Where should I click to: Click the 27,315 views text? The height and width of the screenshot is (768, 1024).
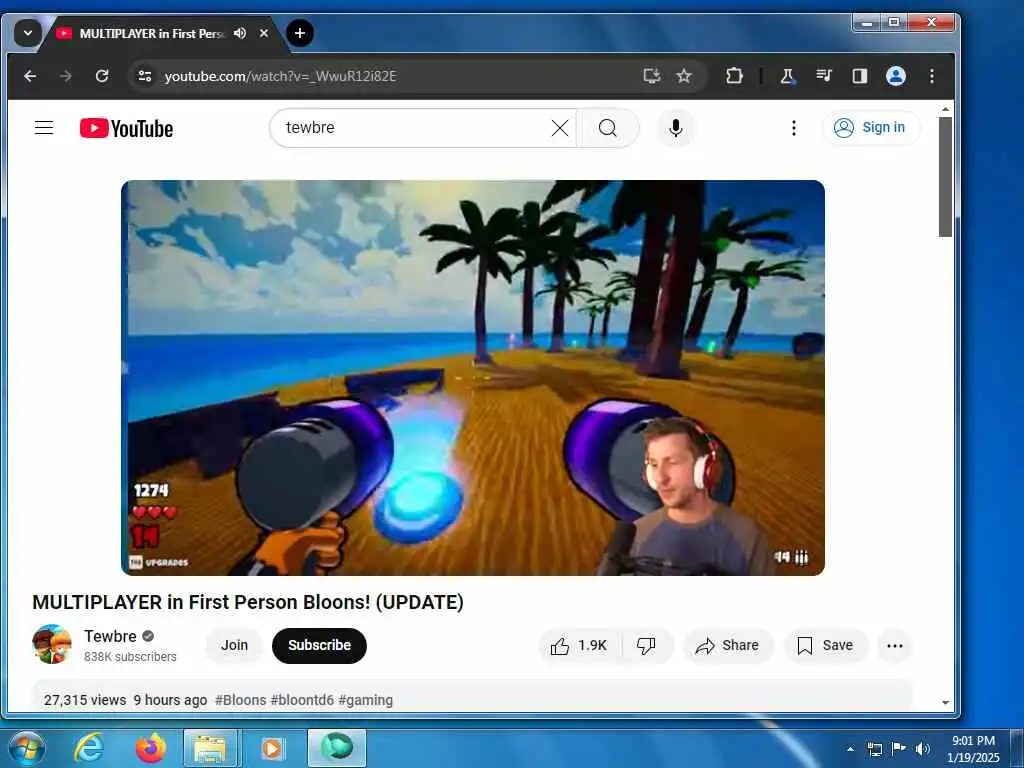tap(85, 700)
